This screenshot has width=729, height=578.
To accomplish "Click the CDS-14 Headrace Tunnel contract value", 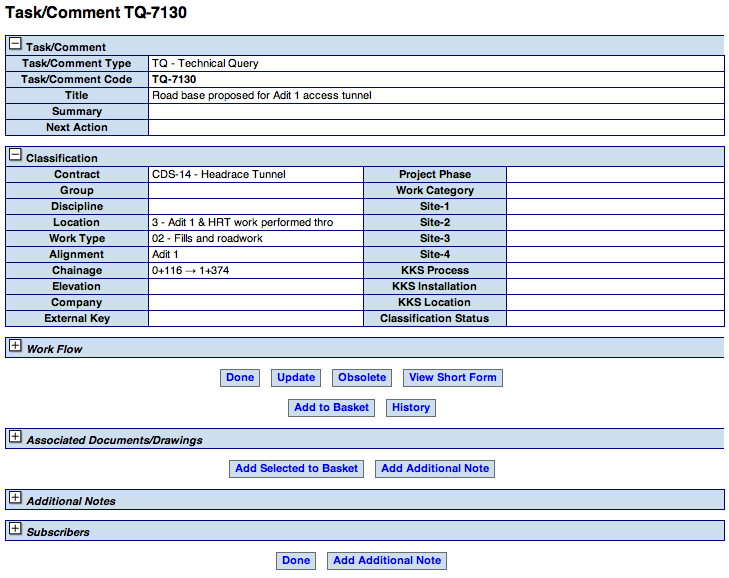I will click(219, 175).
